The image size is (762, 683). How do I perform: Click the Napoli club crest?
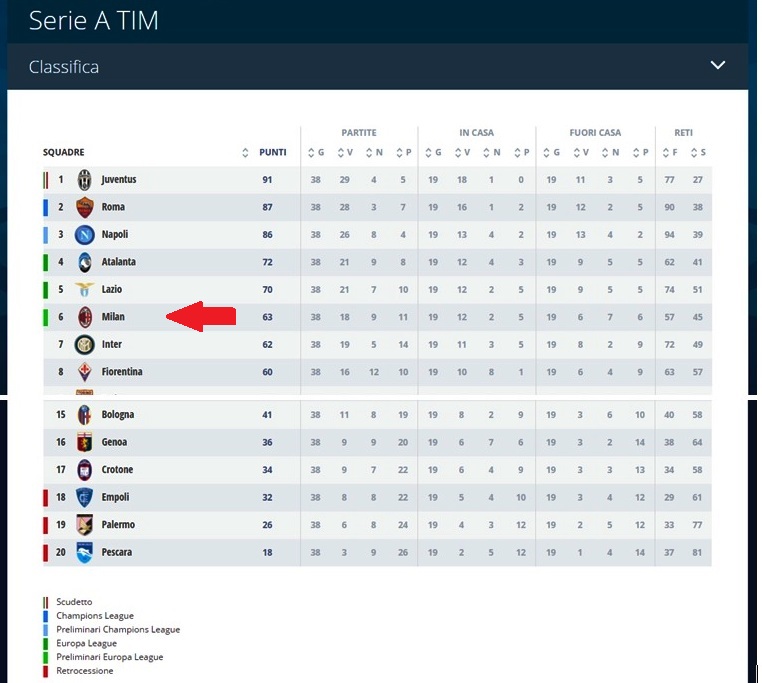click(85, 235)
